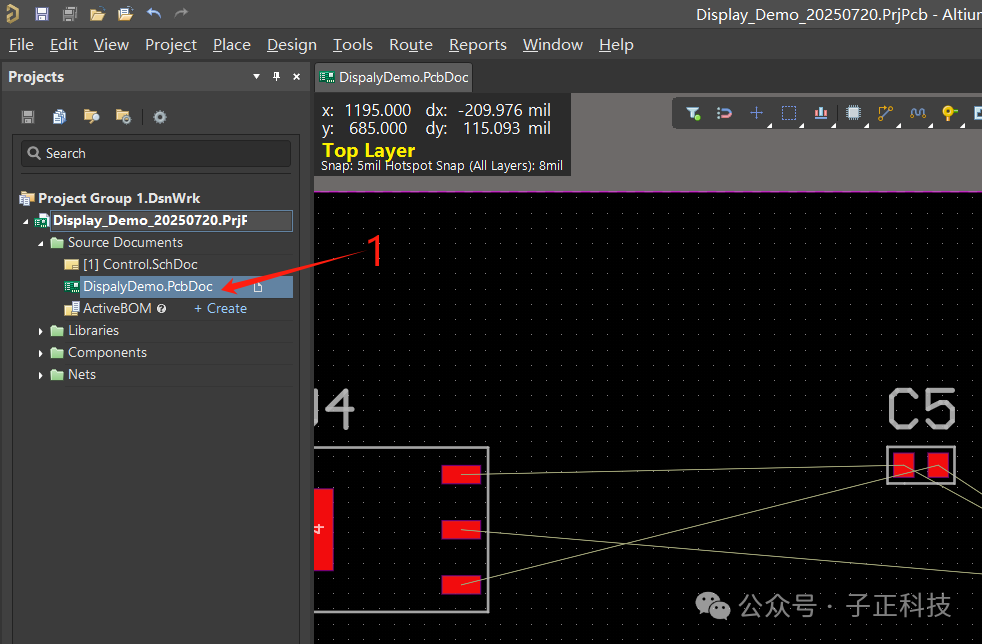Choose the dashed rectangle selection tool

tap(789, 113)
